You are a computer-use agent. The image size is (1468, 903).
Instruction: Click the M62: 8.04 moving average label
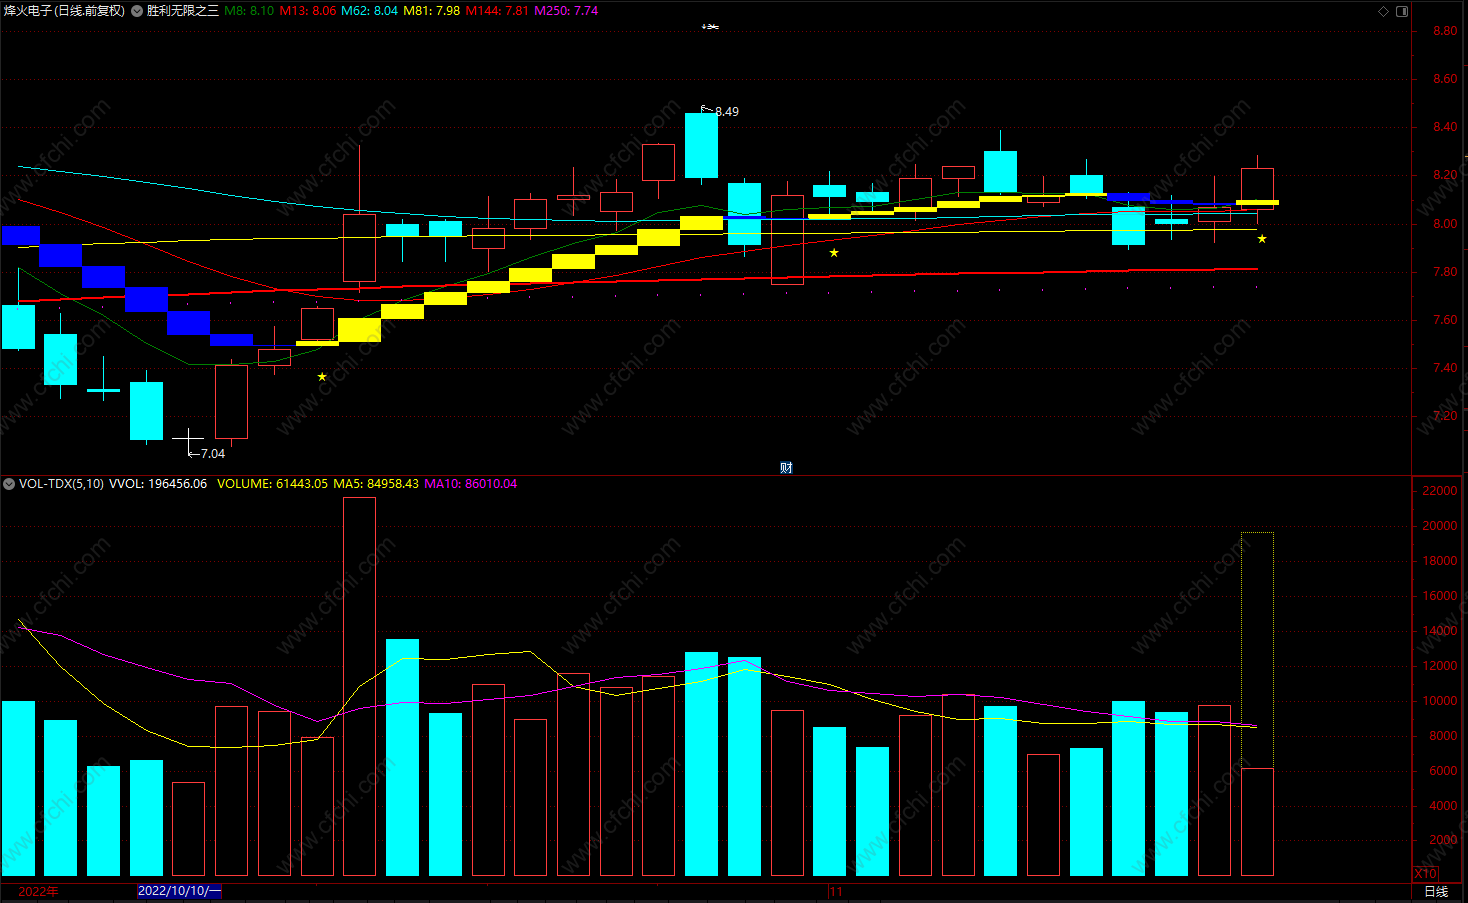coord(370,11)
